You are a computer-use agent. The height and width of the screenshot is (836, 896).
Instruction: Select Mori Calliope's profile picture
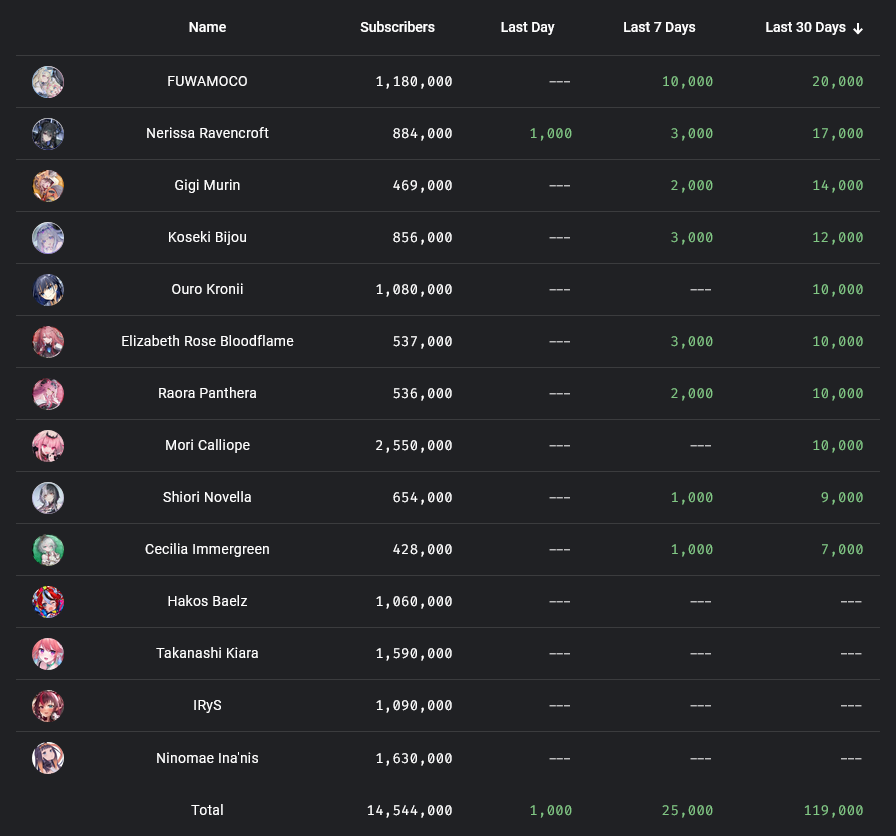48,446
